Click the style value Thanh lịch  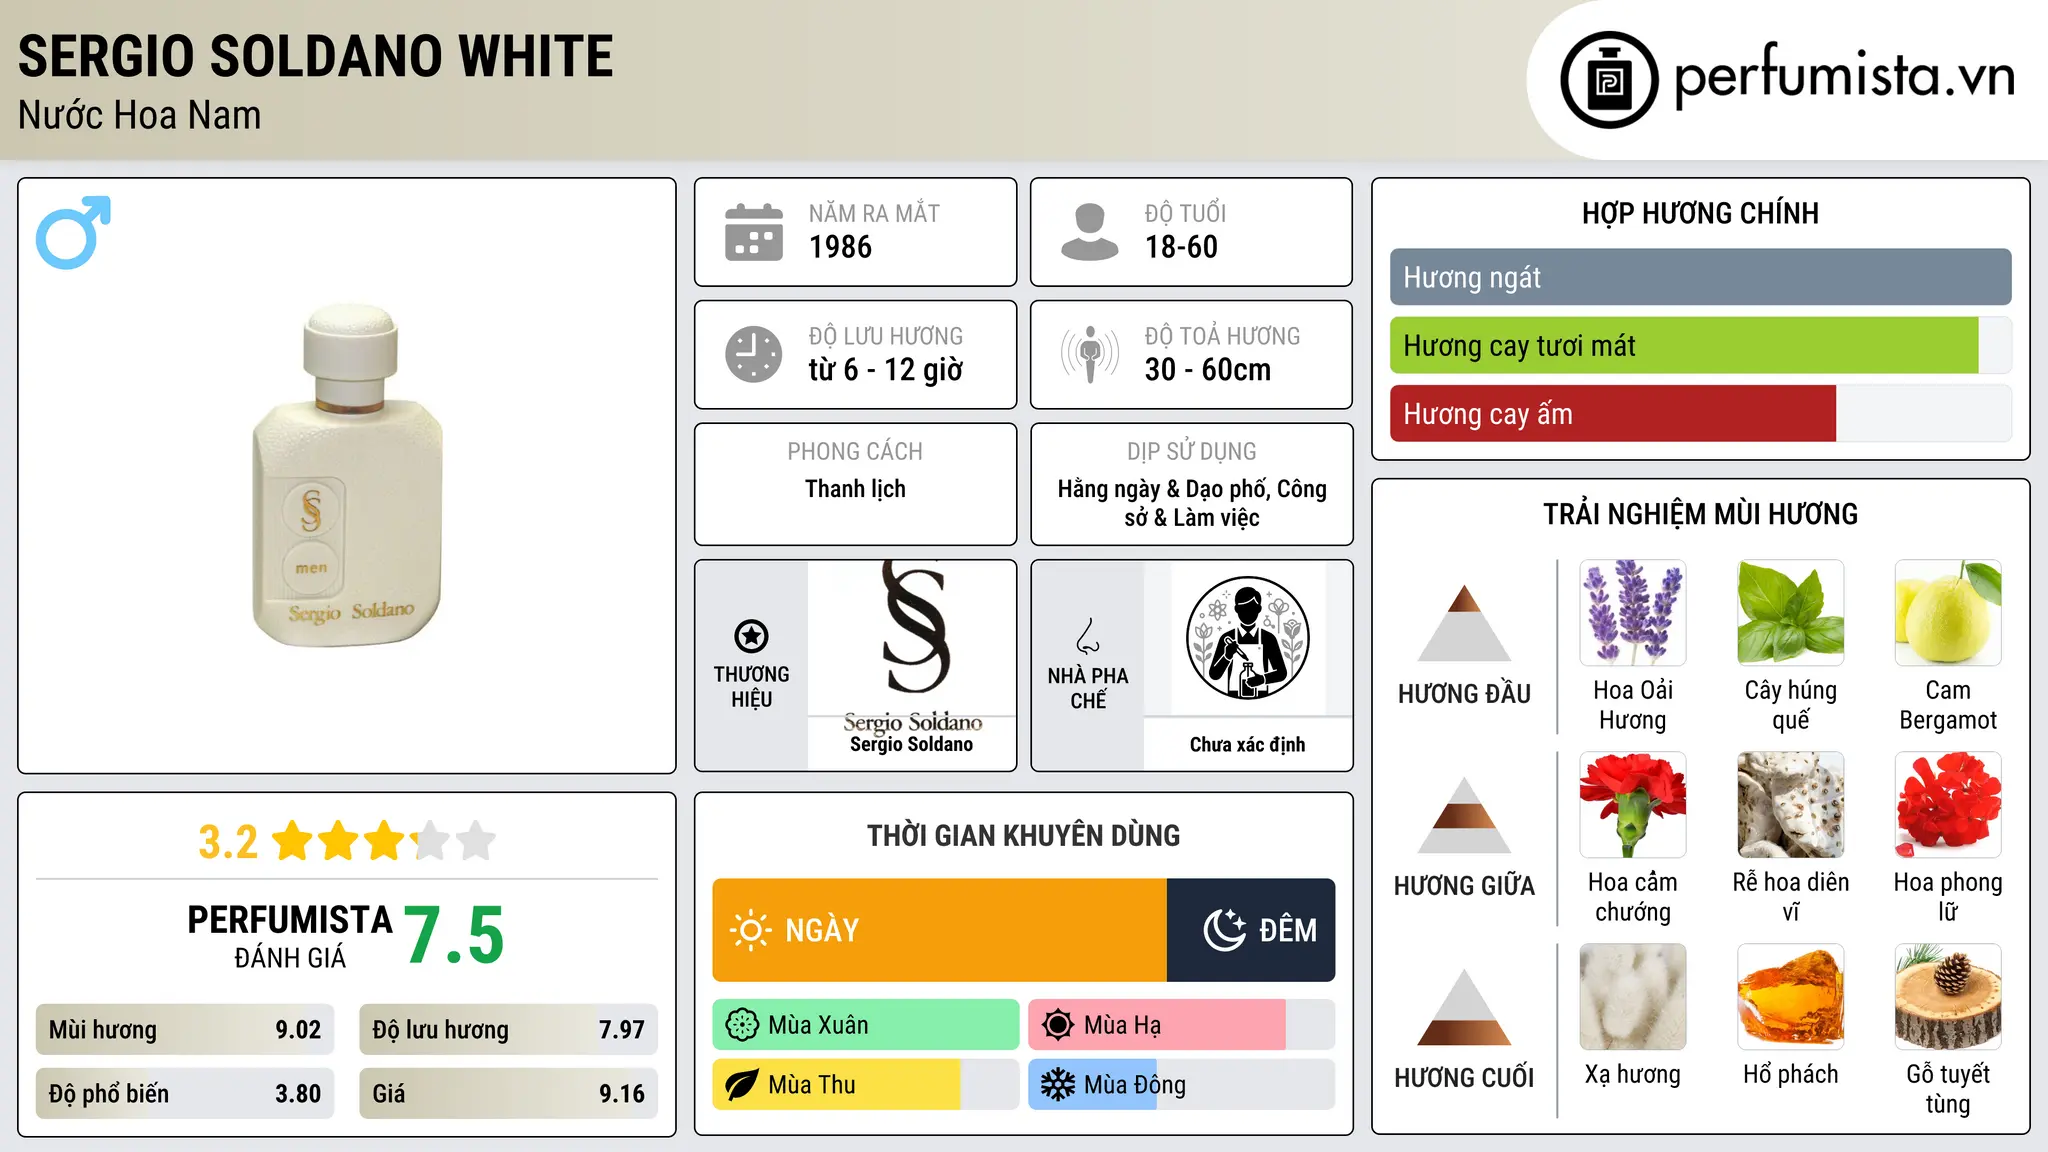point(856,489)
